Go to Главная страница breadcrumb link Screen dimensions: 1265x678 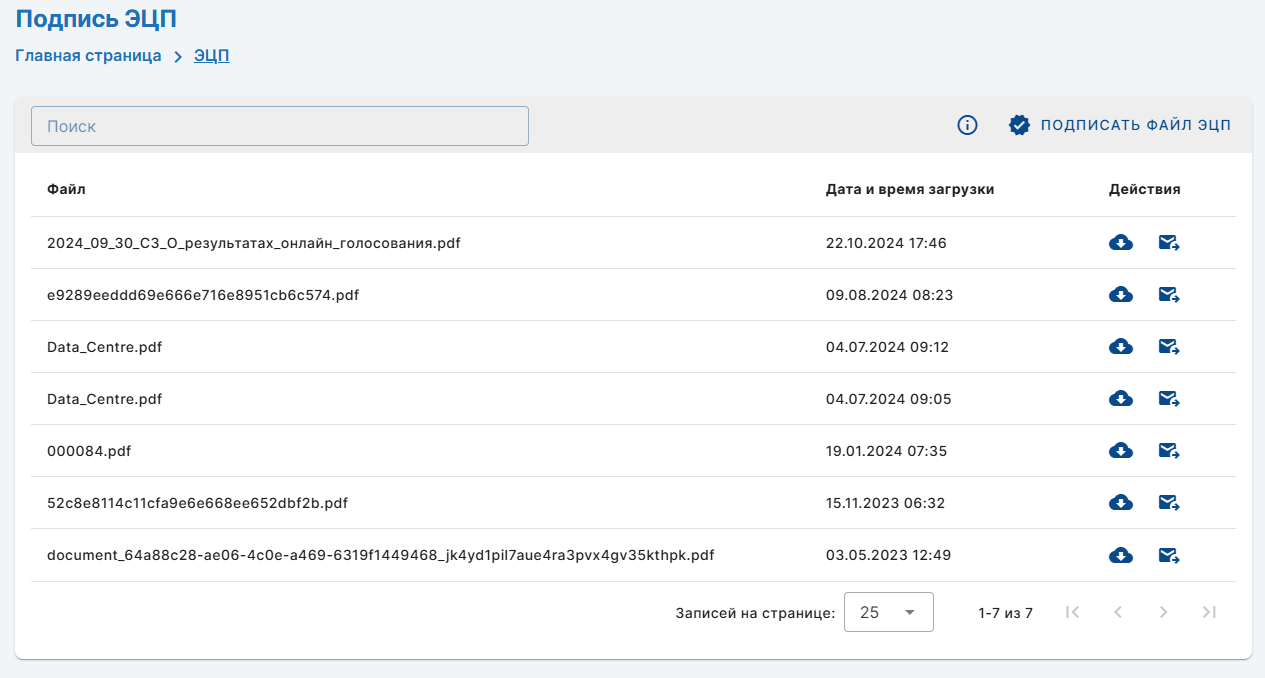pos(88,56)
